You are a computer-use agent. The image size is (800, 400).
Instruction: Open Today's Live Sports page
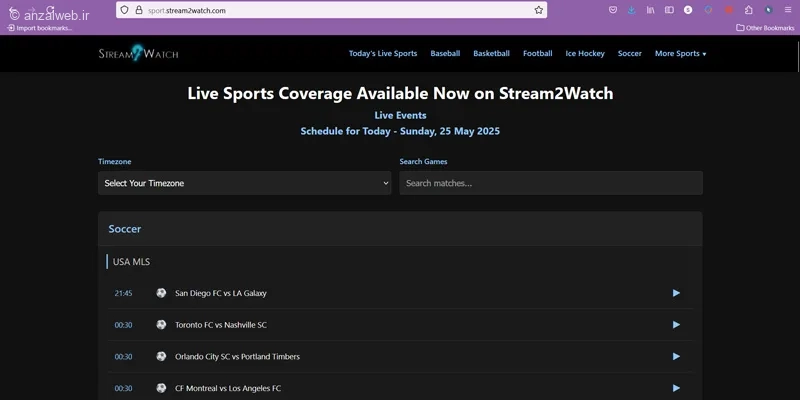tap(383, 54)
